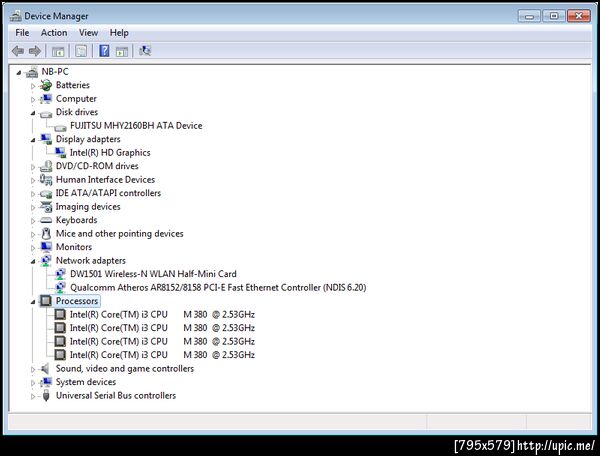Click the Mice and other pointing devices icon
This screenshot has height=456, width=600.
pyautogui.click(x=46, y=233)
